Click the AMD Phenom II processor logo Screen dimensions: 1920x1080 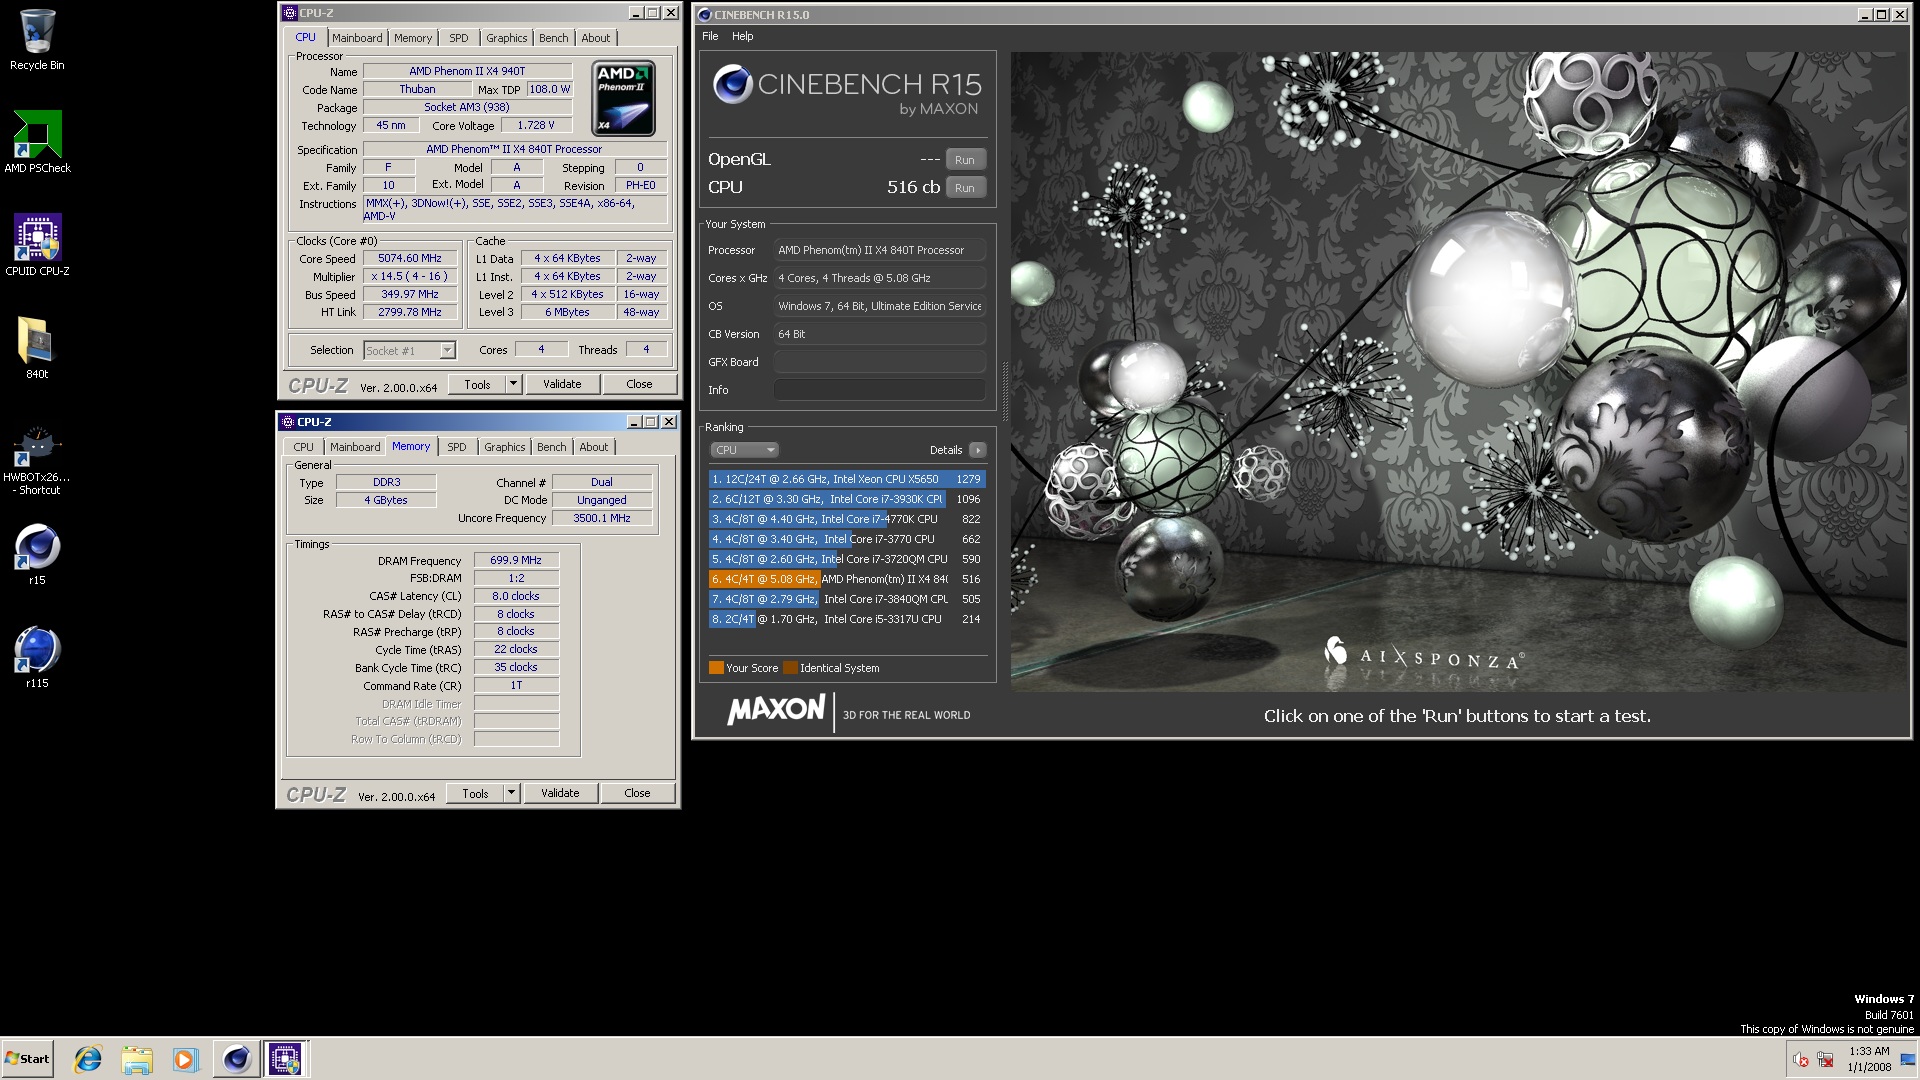click(x=624, y=98)
